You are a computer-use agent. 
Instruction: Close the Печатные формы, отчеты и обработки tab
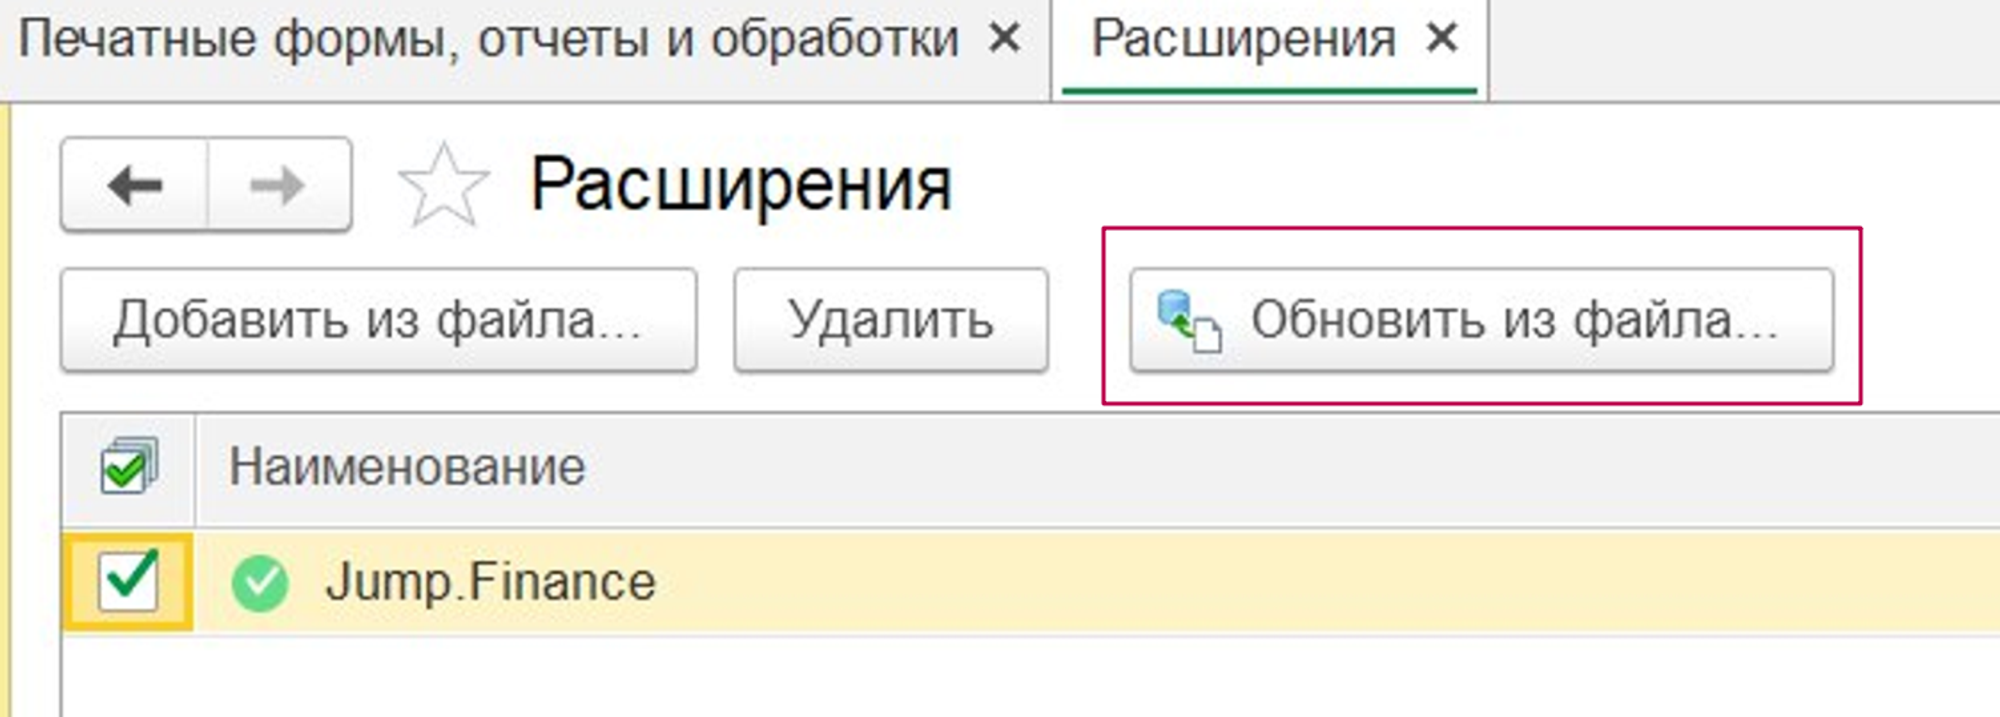(1004, 40)
